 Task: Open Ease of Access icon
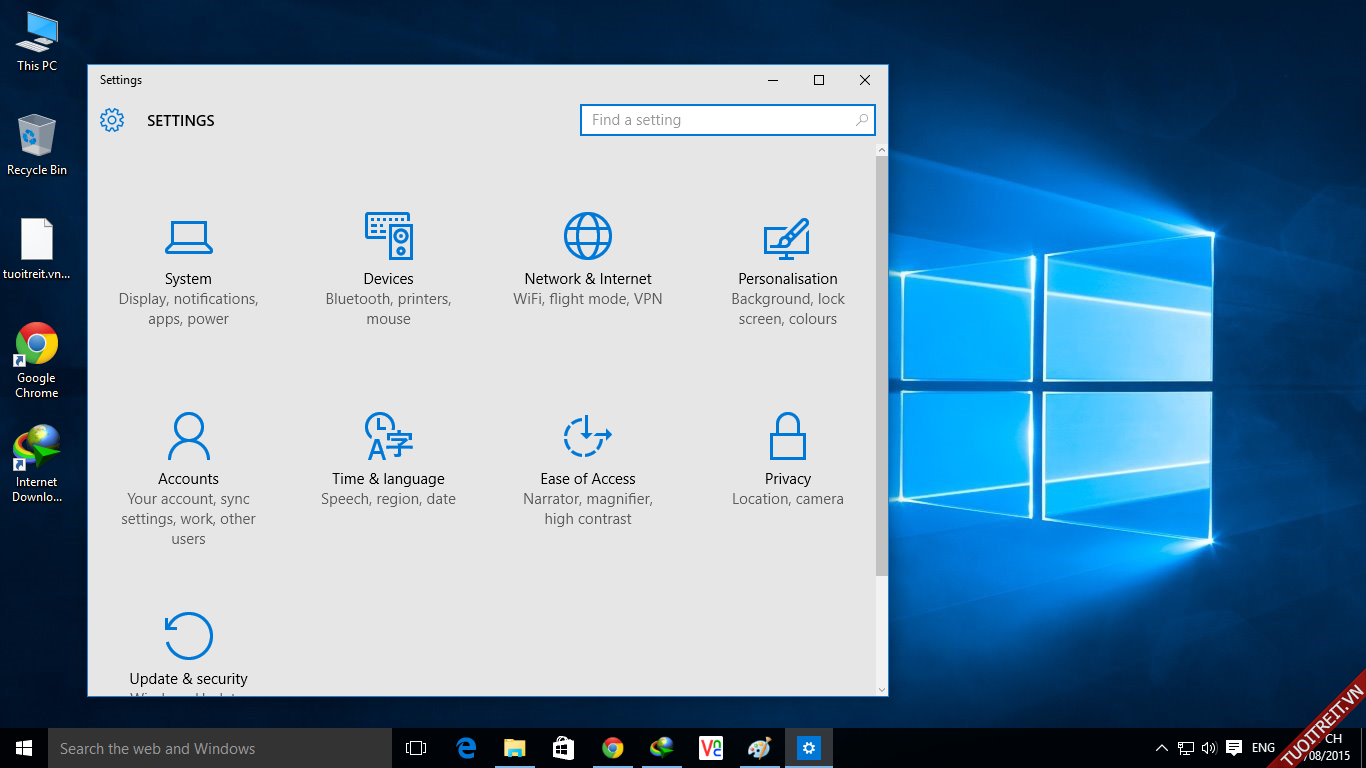coord(588,436)
